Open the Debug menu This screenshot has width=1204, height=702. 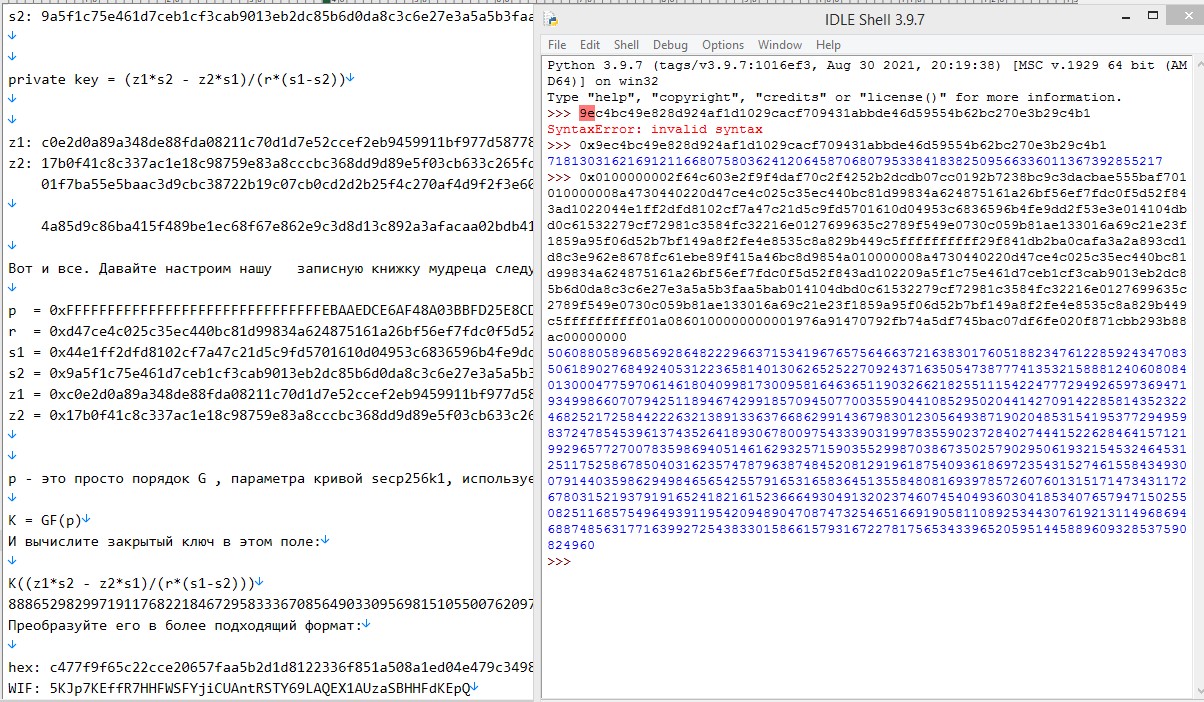670,44
